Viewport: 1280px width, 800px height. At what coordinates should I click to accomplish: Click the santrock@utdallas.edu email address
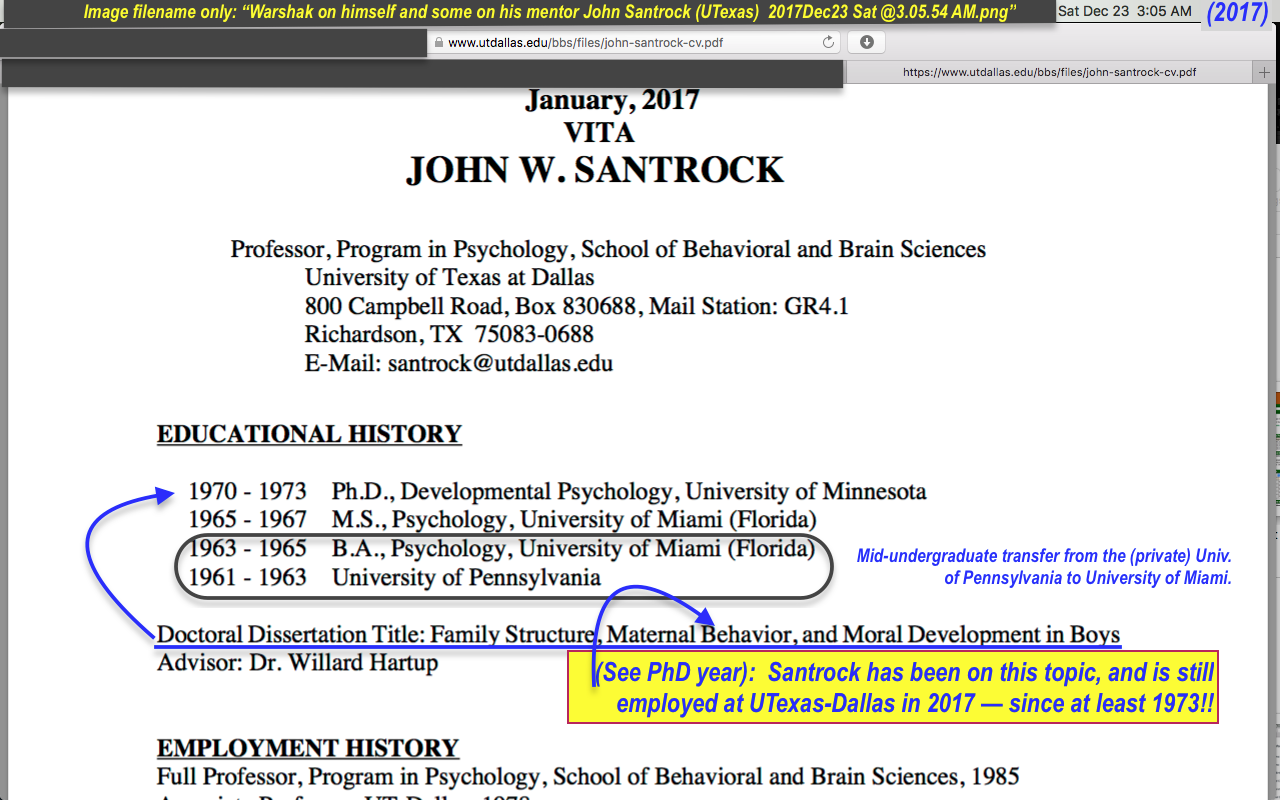click(x=500, y=363)
